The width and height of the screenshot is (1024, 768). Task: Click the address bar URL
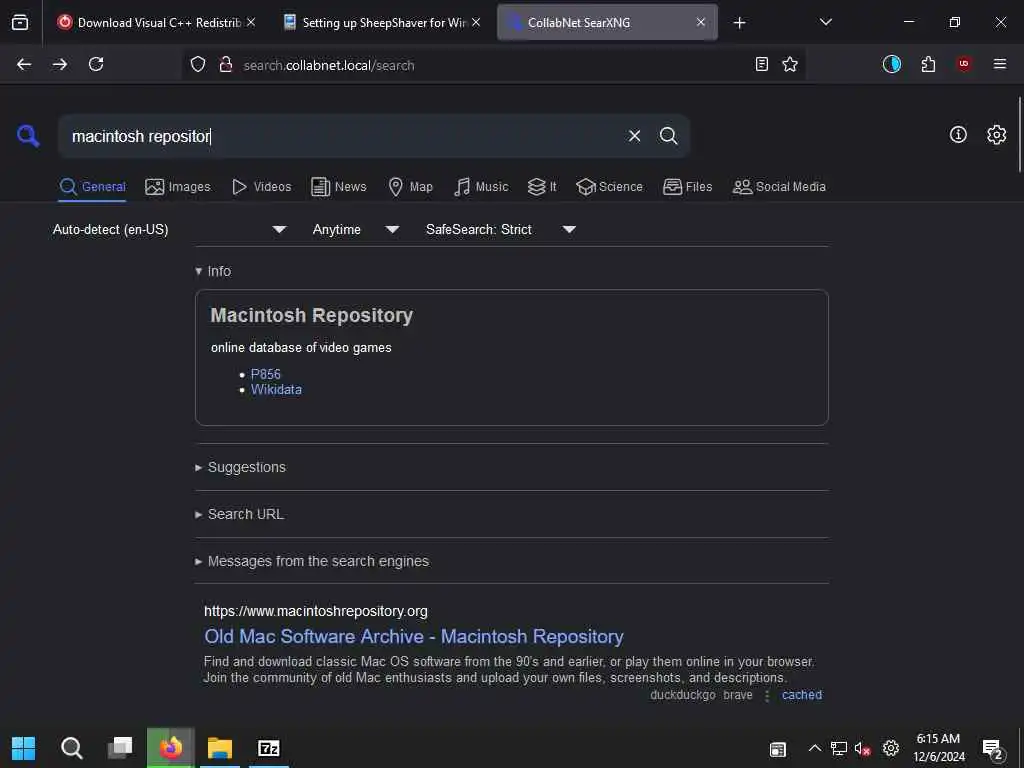tap(328, 65)
